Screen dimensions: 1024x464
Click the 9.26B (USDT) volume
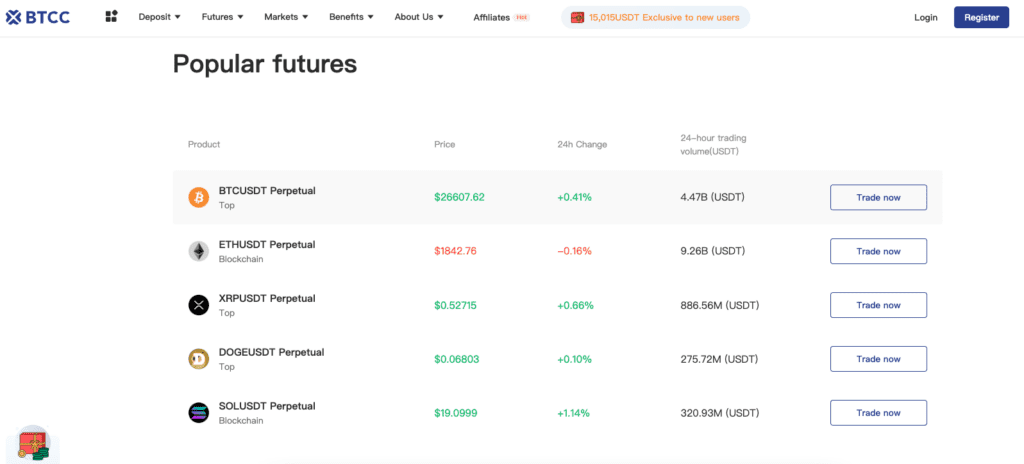(712, 251)
